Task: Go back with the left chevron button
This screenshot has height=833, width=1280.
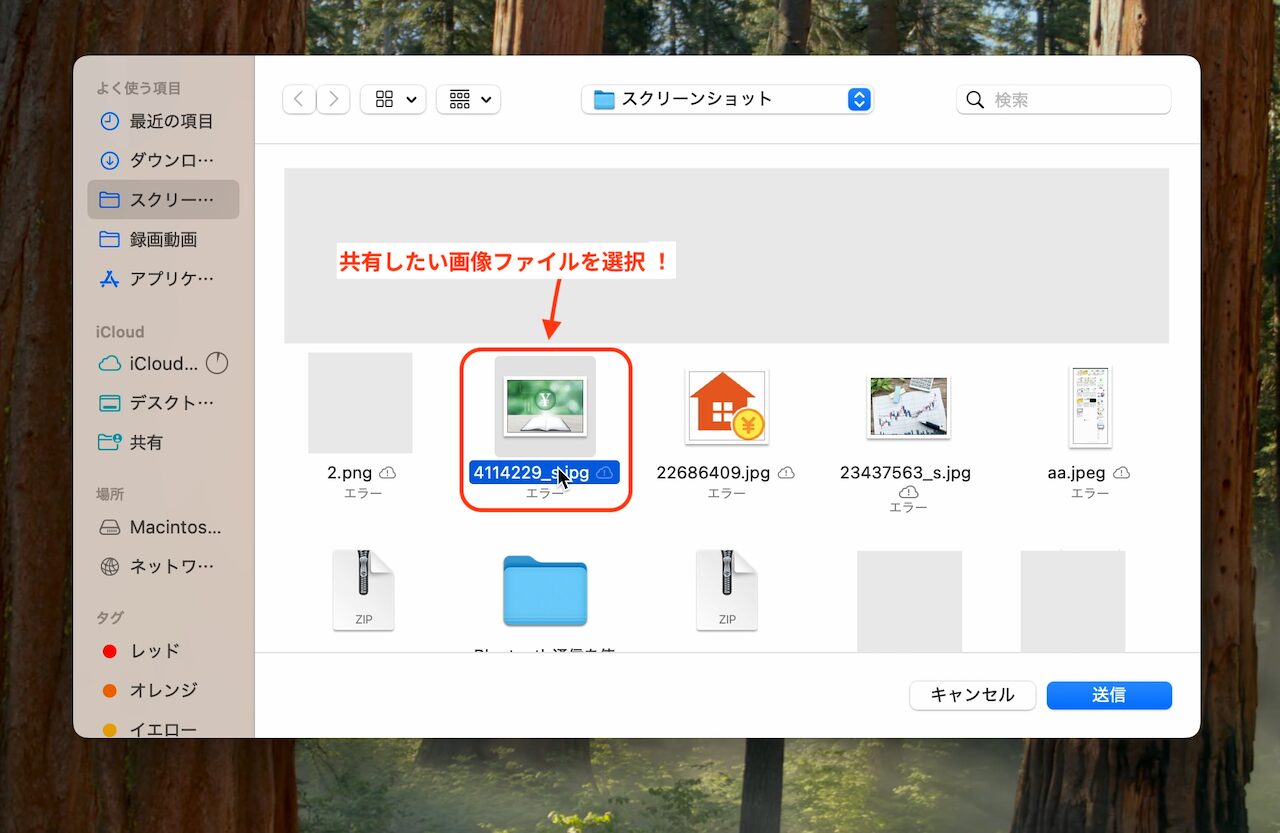Action: click(299, 99)
